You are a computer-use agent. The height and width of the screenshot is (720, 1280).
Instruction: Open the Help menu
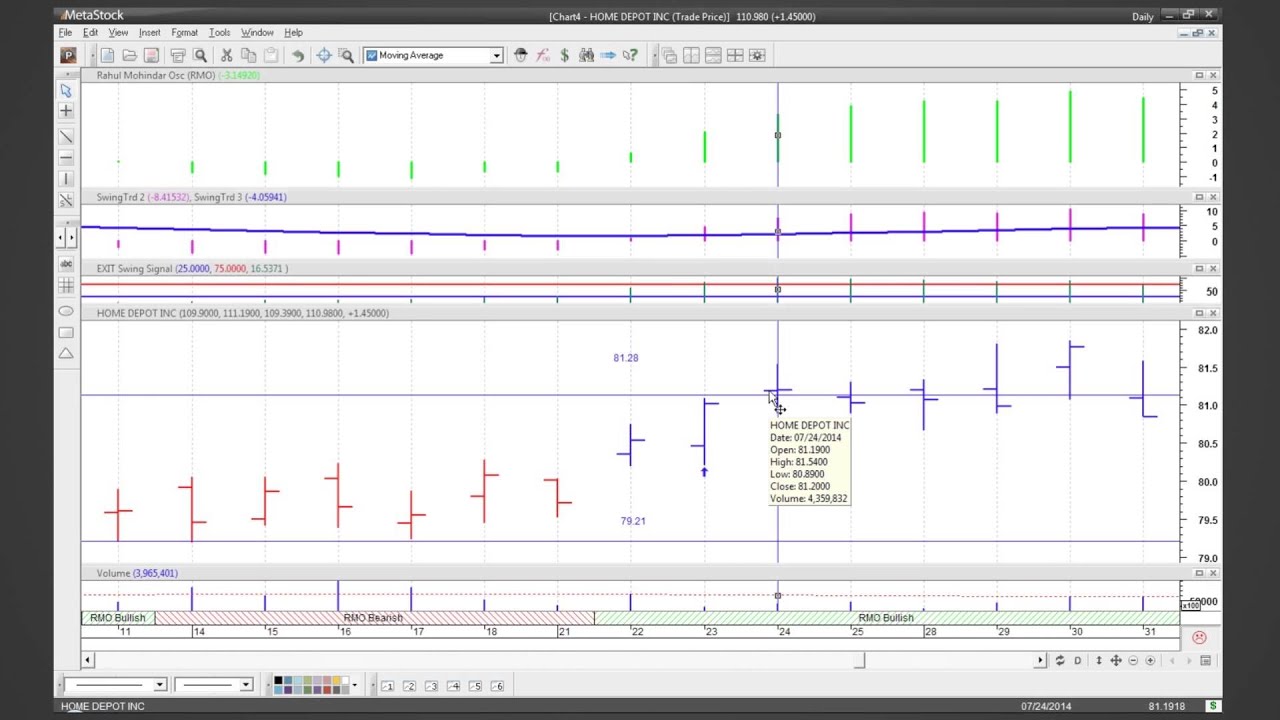click(293, 33)
